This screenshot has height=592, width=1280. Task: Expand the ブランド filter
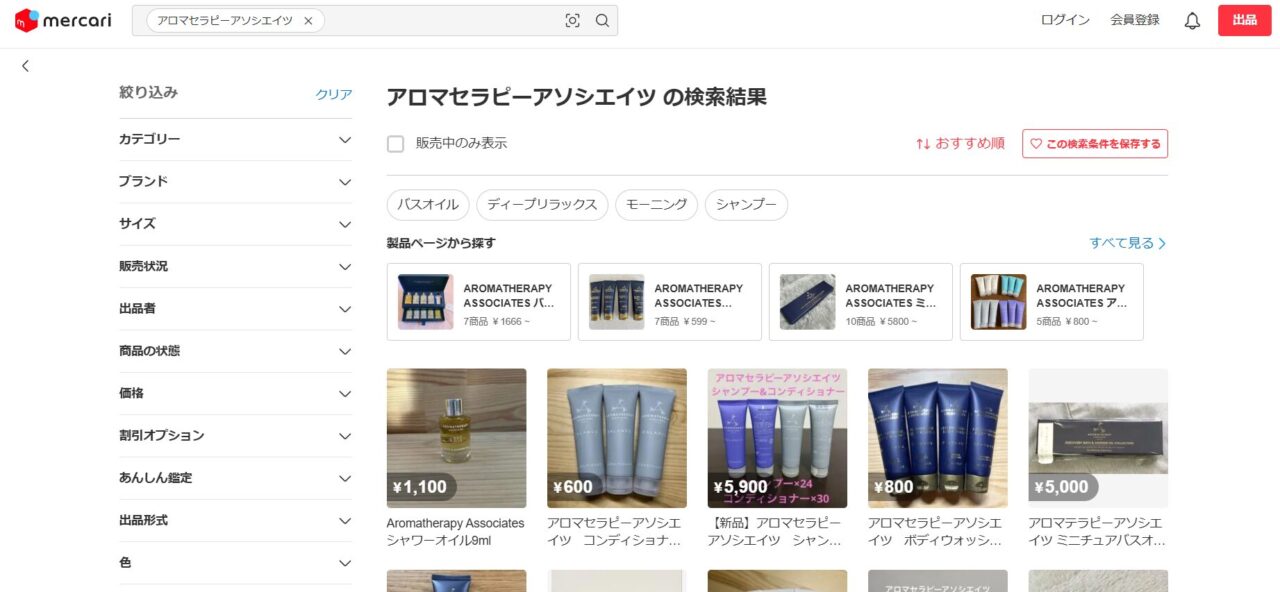click(236, 182)
